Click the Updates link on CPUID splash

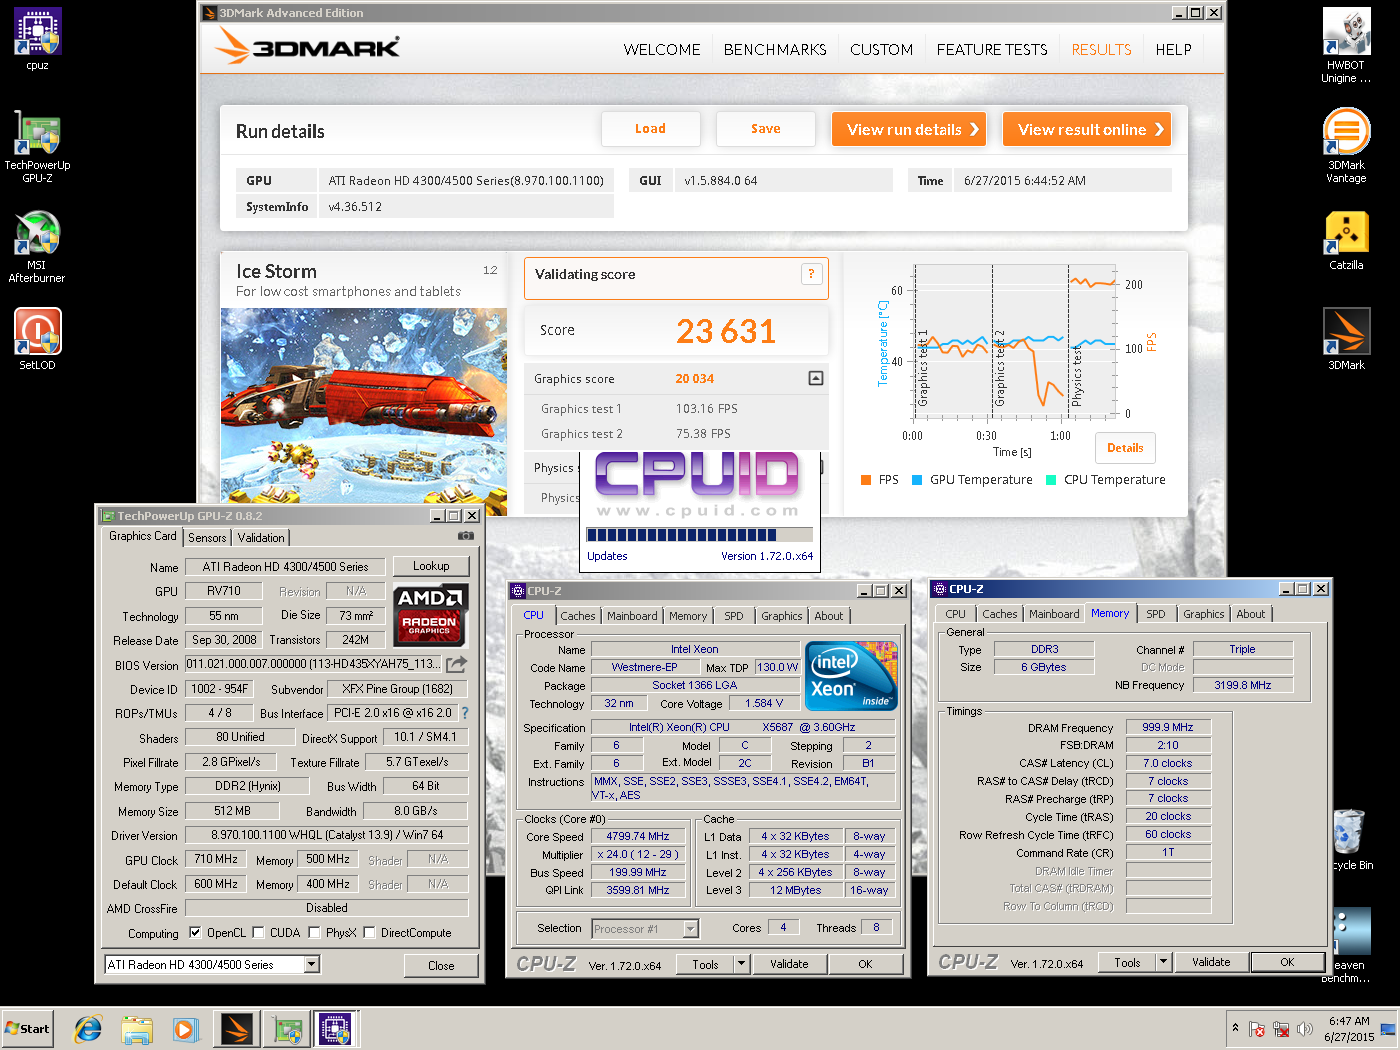point(607,556)
